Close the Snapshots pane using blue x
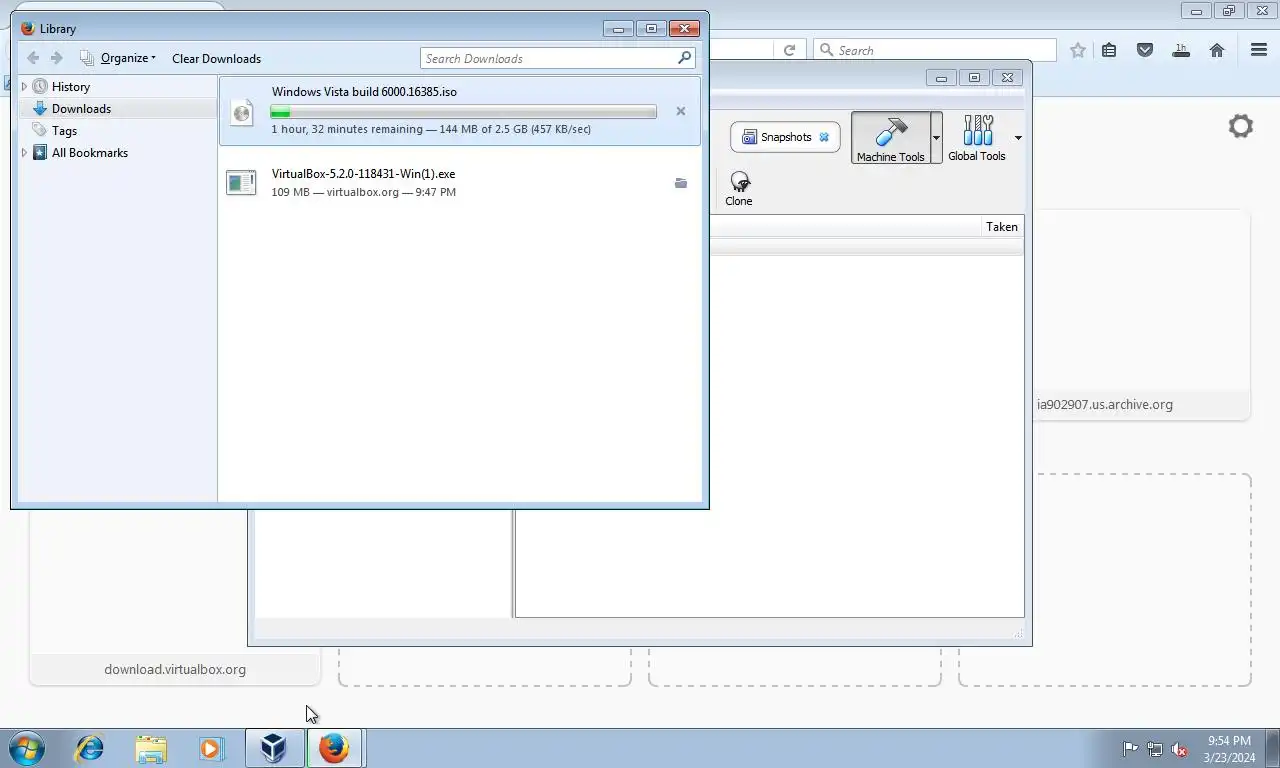Screen dimensions: 1280x768 click(x=824, y=137)
